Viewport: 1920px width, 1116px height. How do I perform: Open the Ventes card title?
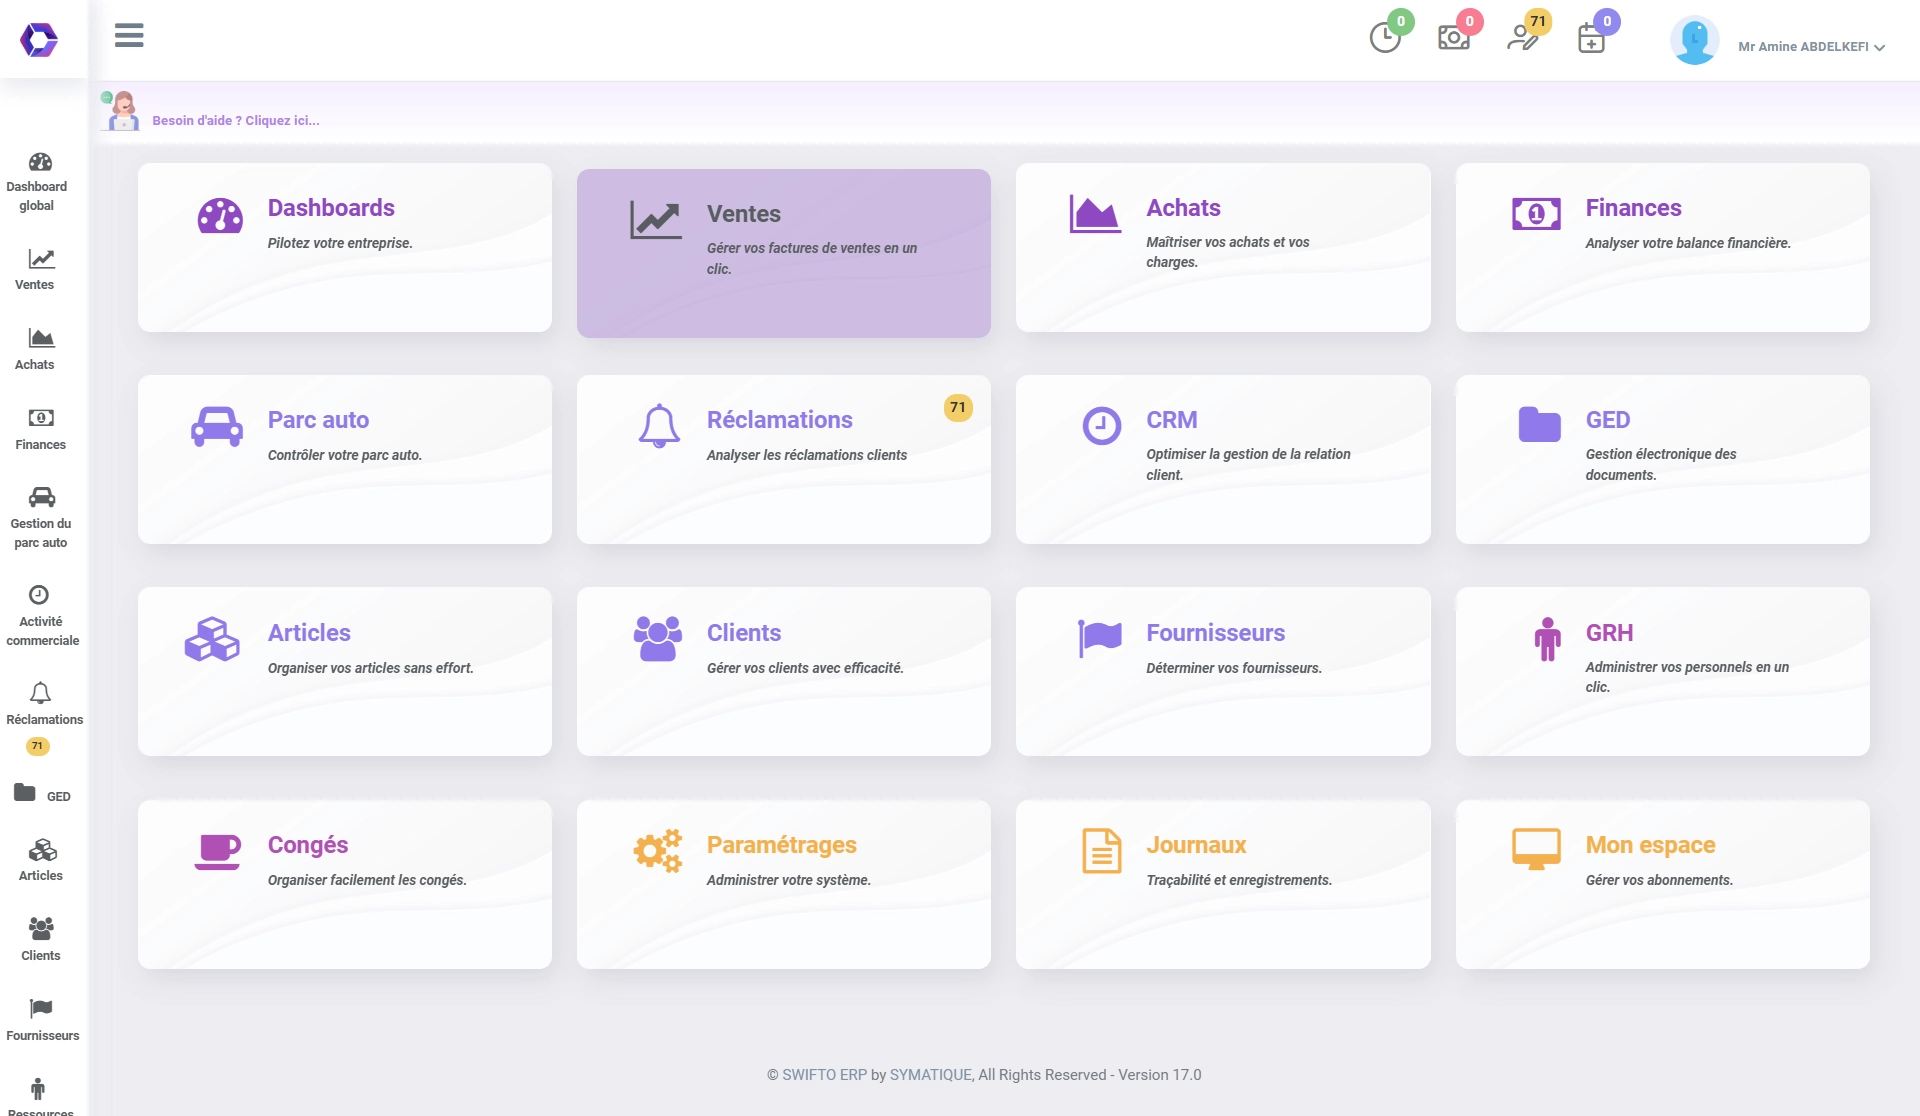743,214
